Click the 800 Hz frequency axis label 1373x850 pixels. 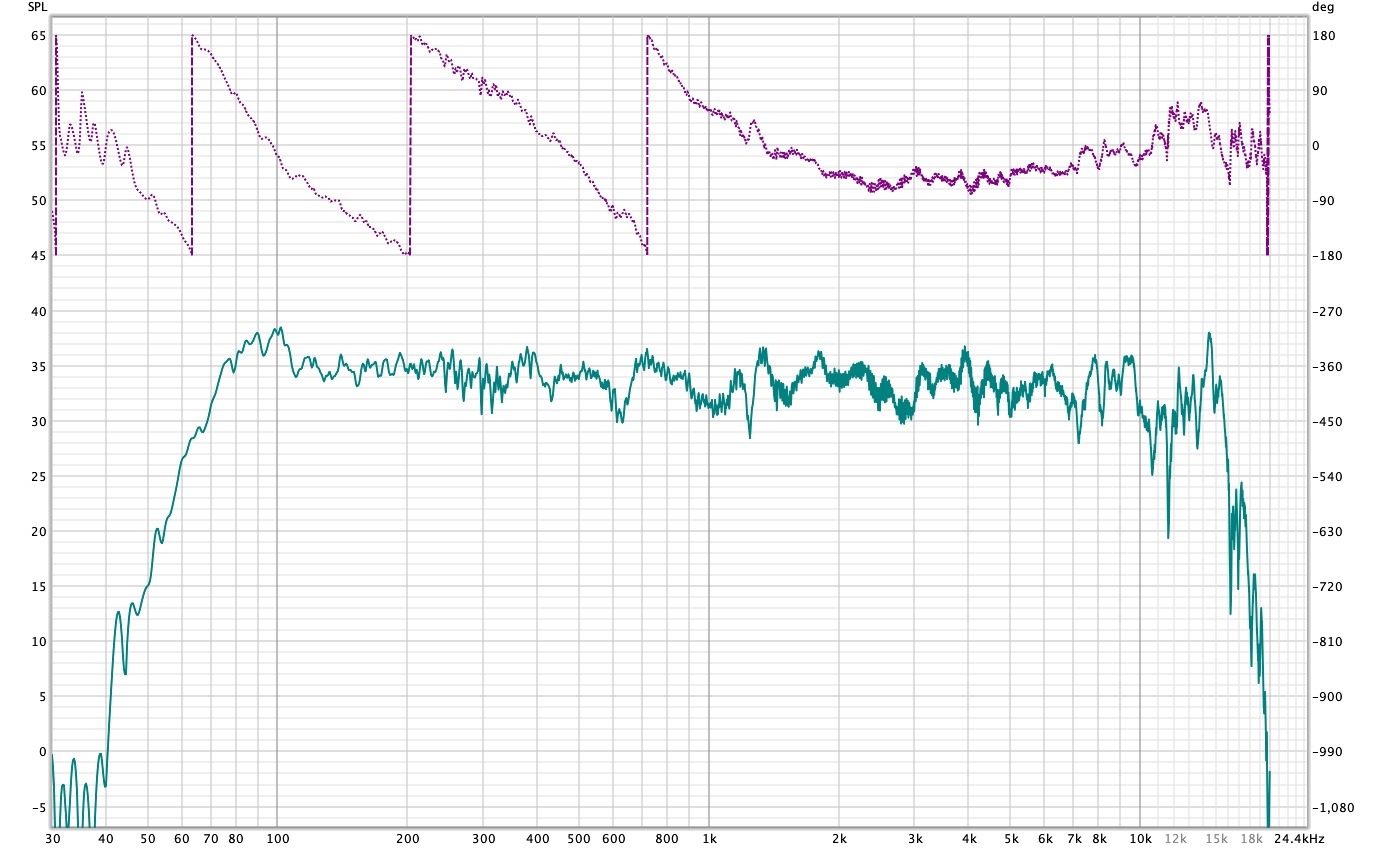point(667,838)
